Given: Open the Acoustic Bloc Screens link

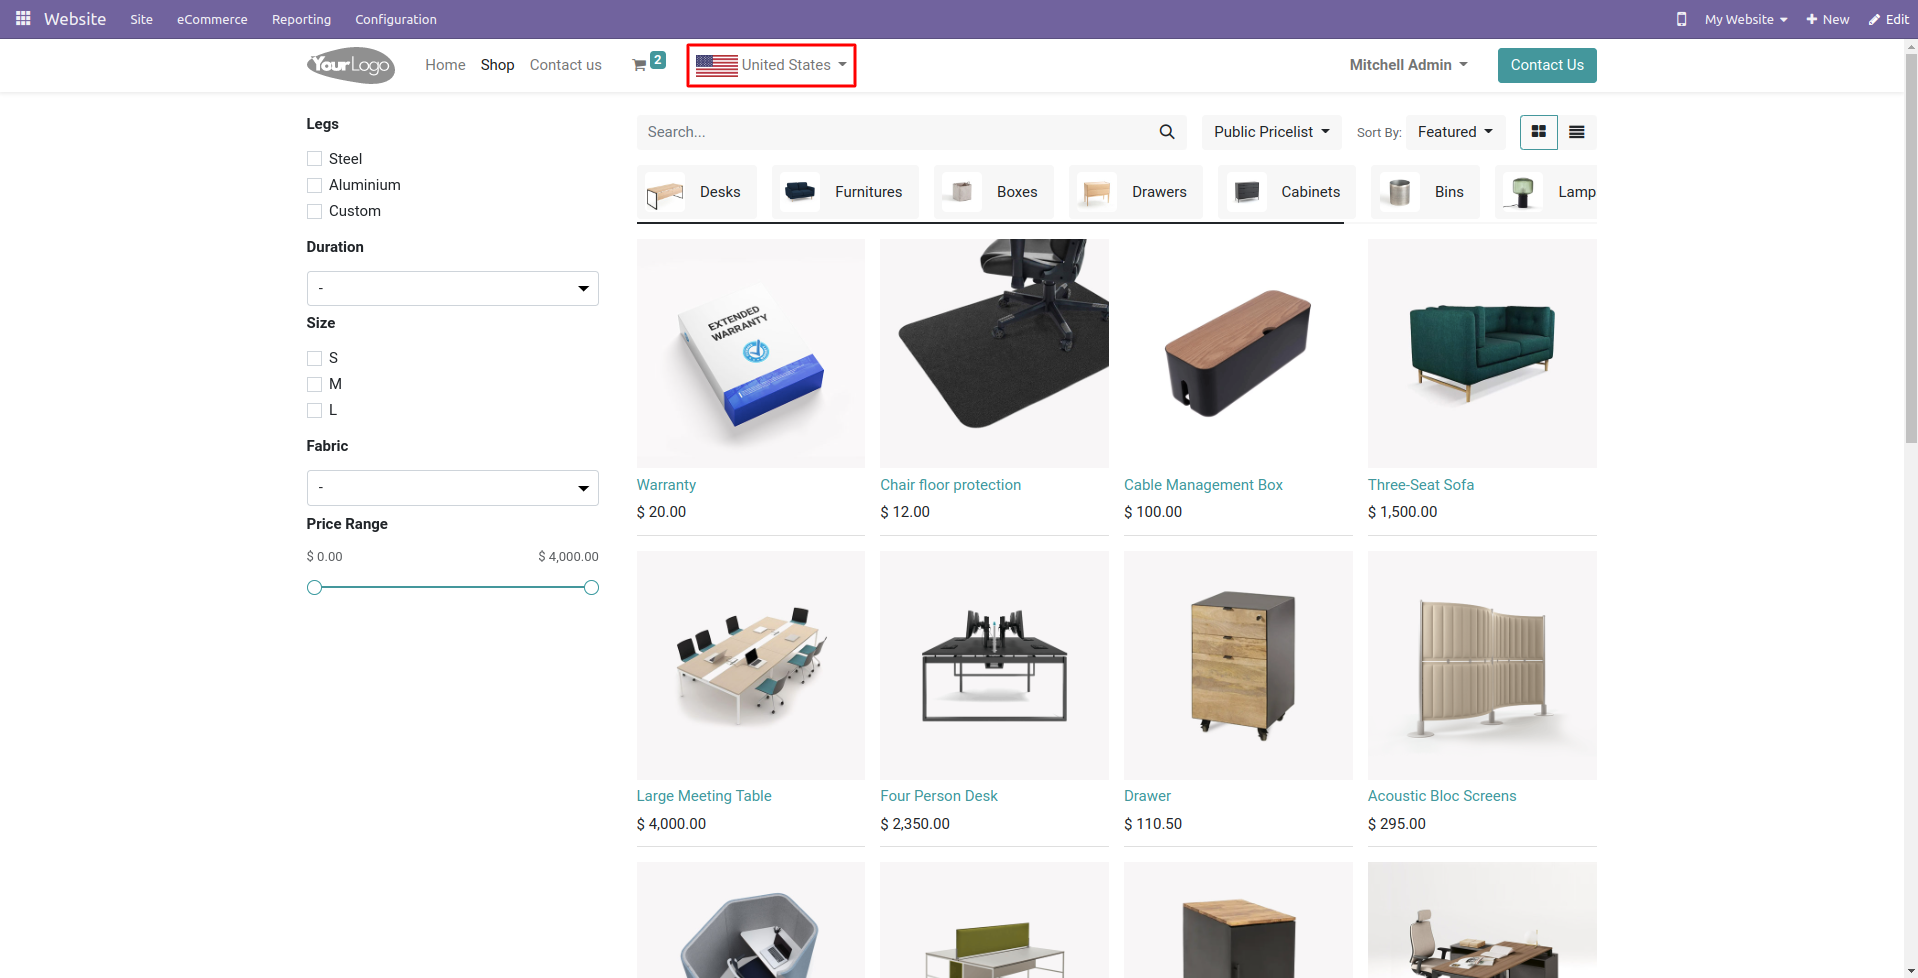Looking at the screenshot, I should click(x=1442, y=796).
